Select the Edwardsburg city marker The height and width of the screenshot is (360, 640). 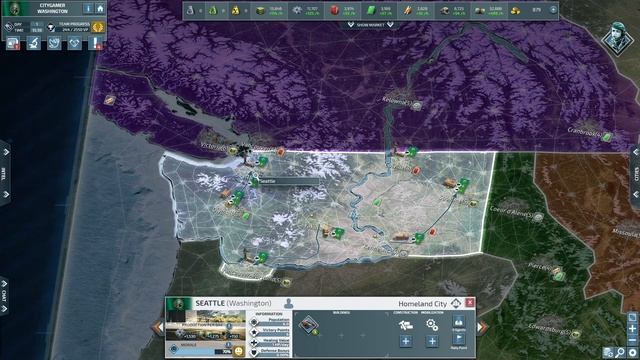(x=576, y=334)
